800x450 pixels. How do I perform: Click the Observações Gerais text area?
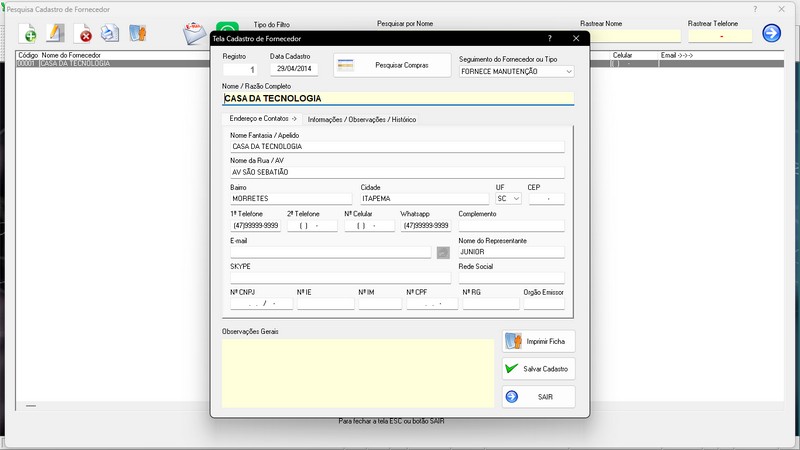pyautogui.click(x=358, y=373)
